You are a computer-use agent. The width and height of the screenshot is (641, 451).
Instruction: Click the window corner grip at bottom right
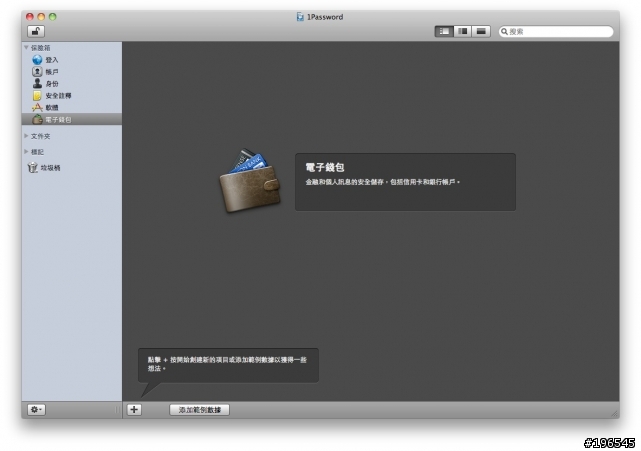[614, 414]
